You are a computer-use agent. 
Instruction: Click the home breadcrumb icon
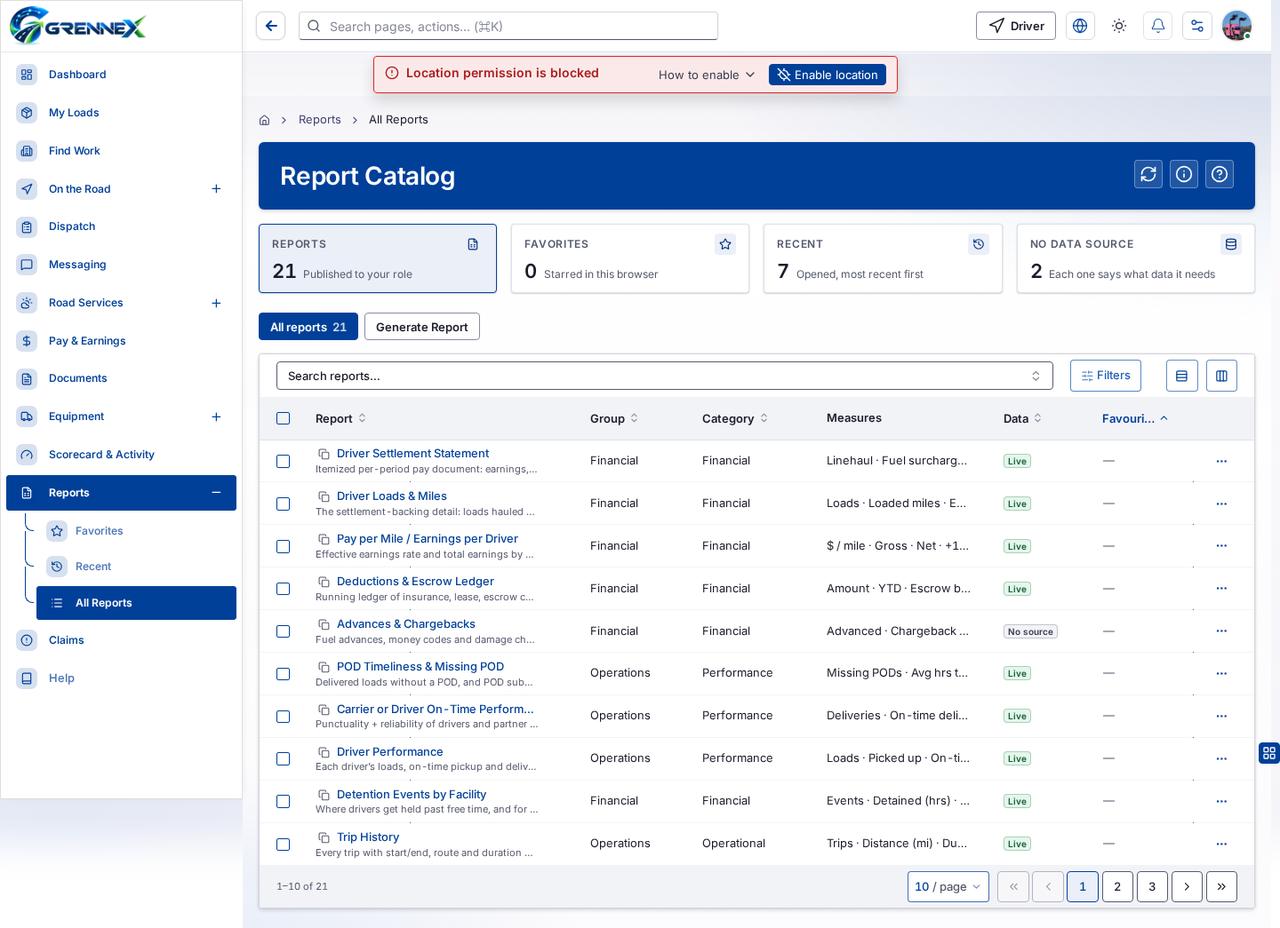tap(264, 120)
